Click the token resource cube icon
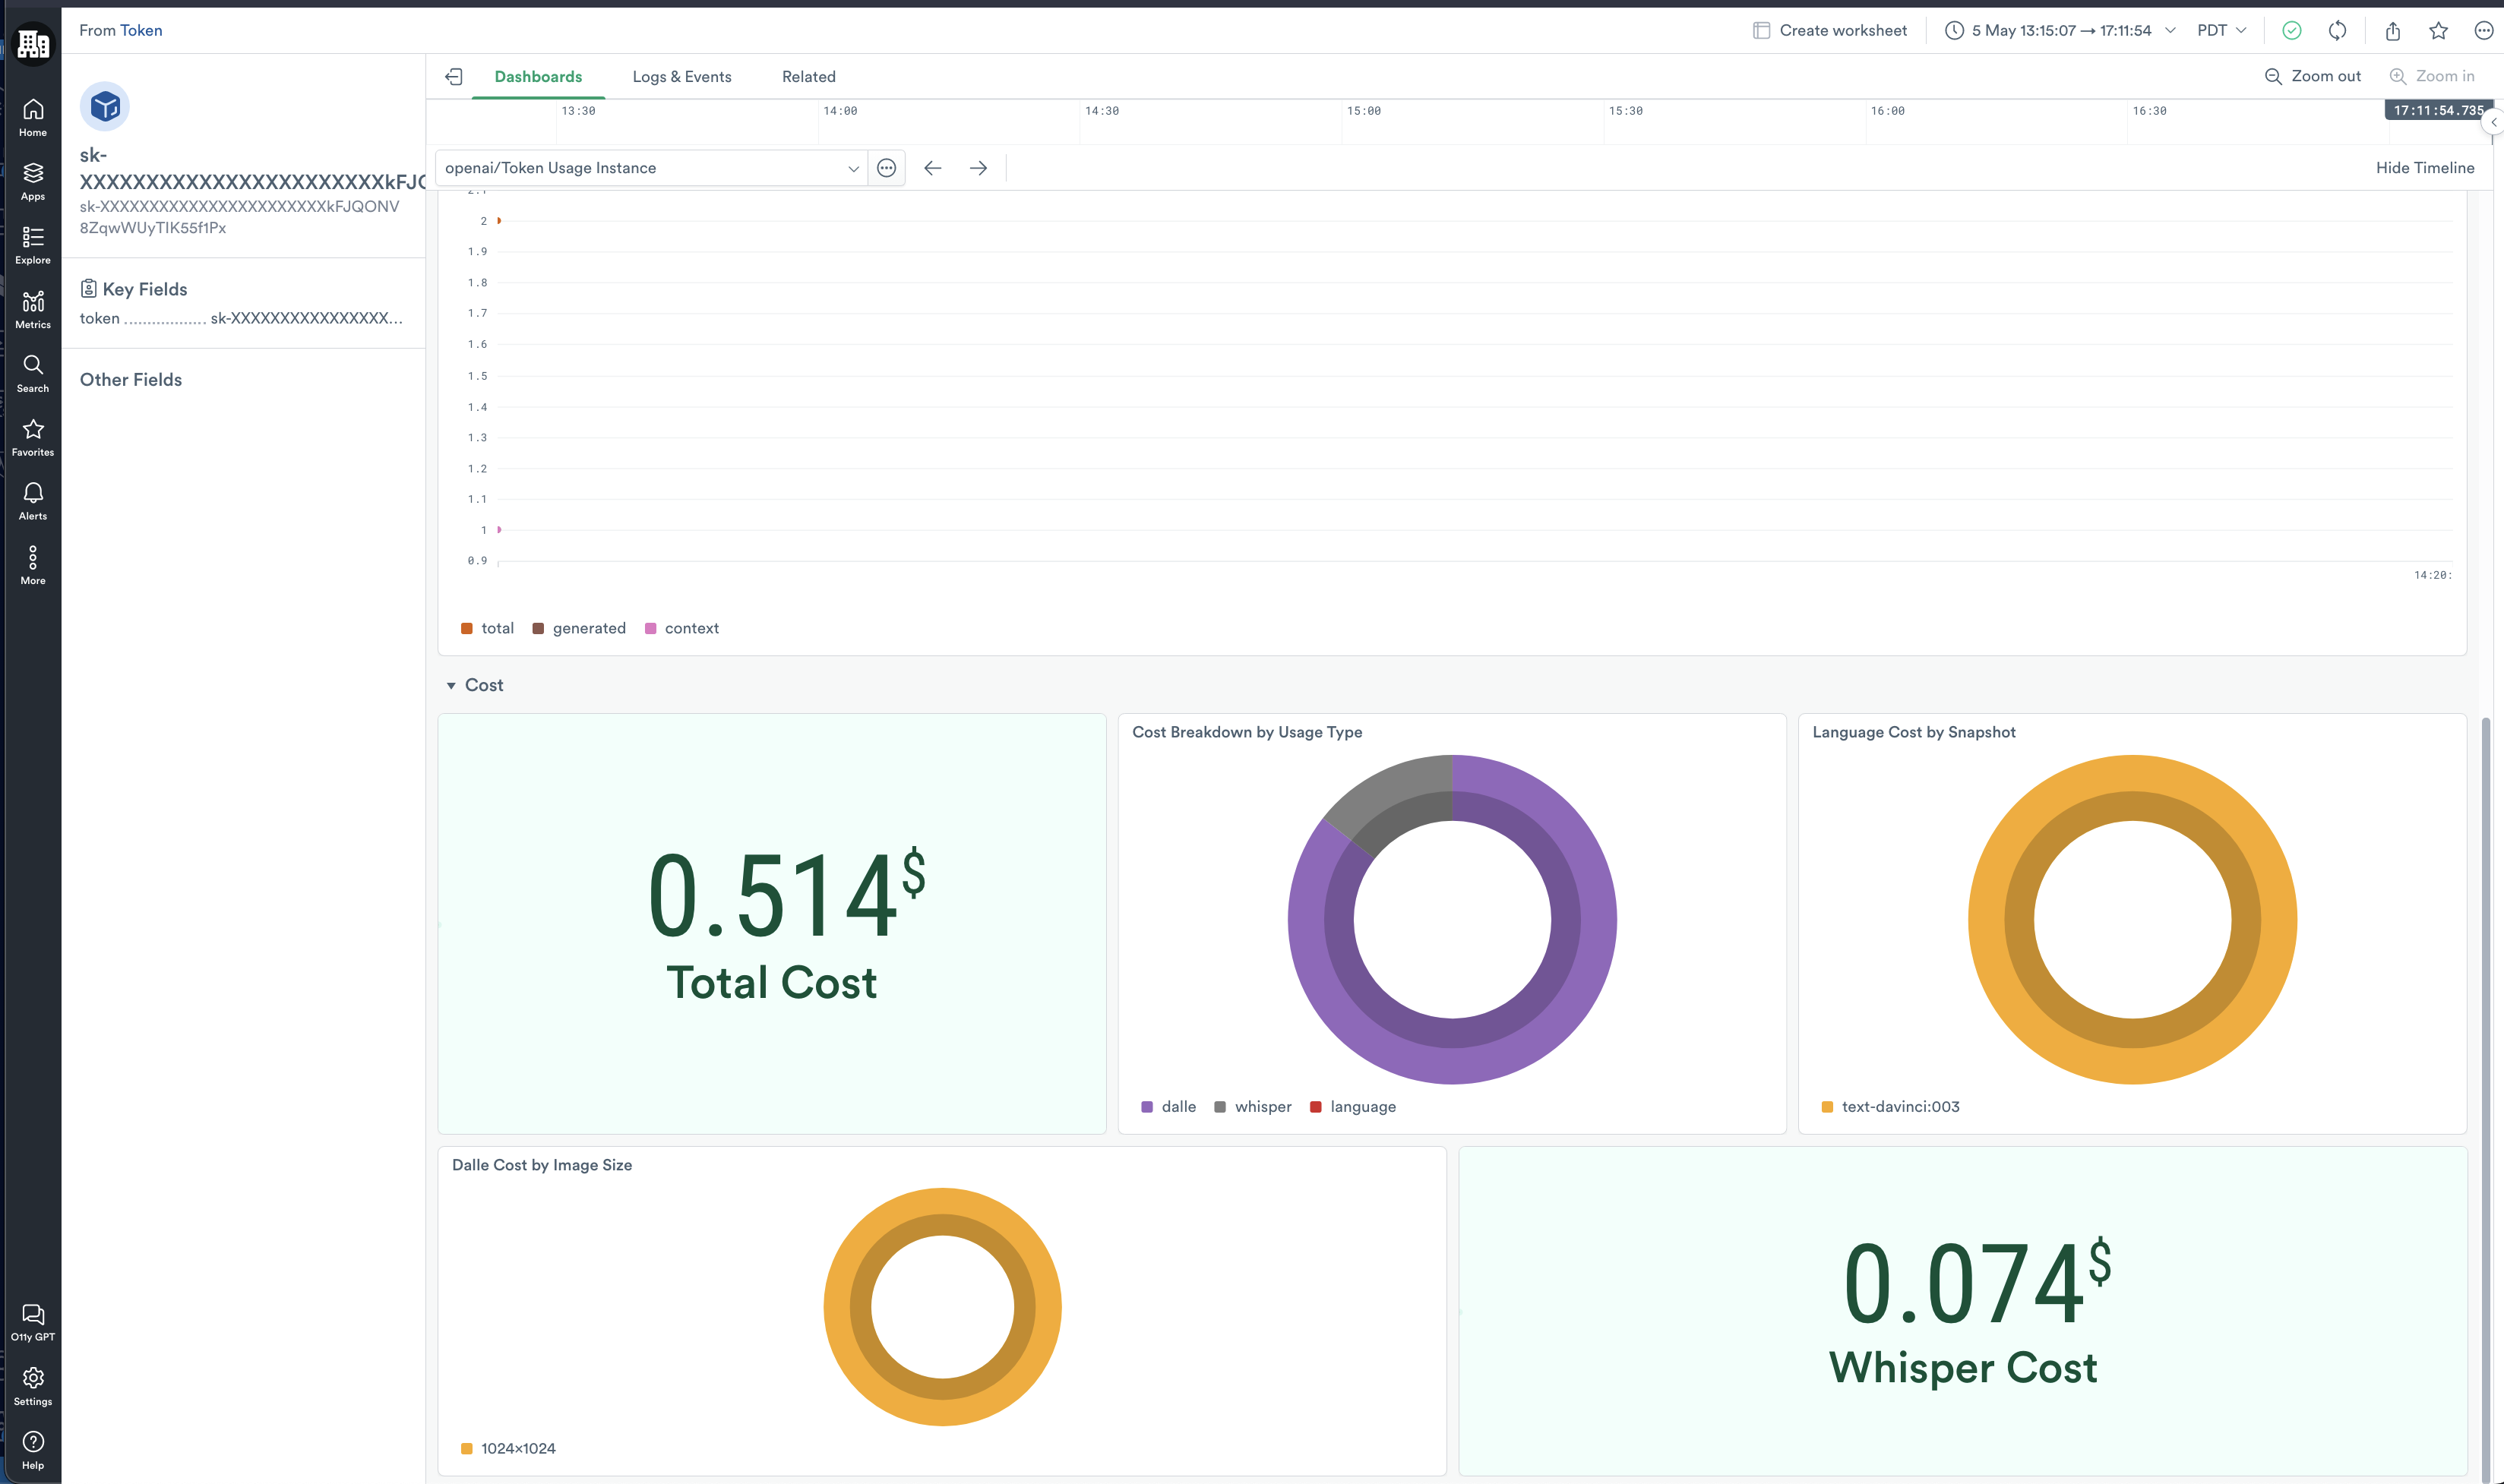Viewport: 2504px width, 1484px height. coord(105,107)
